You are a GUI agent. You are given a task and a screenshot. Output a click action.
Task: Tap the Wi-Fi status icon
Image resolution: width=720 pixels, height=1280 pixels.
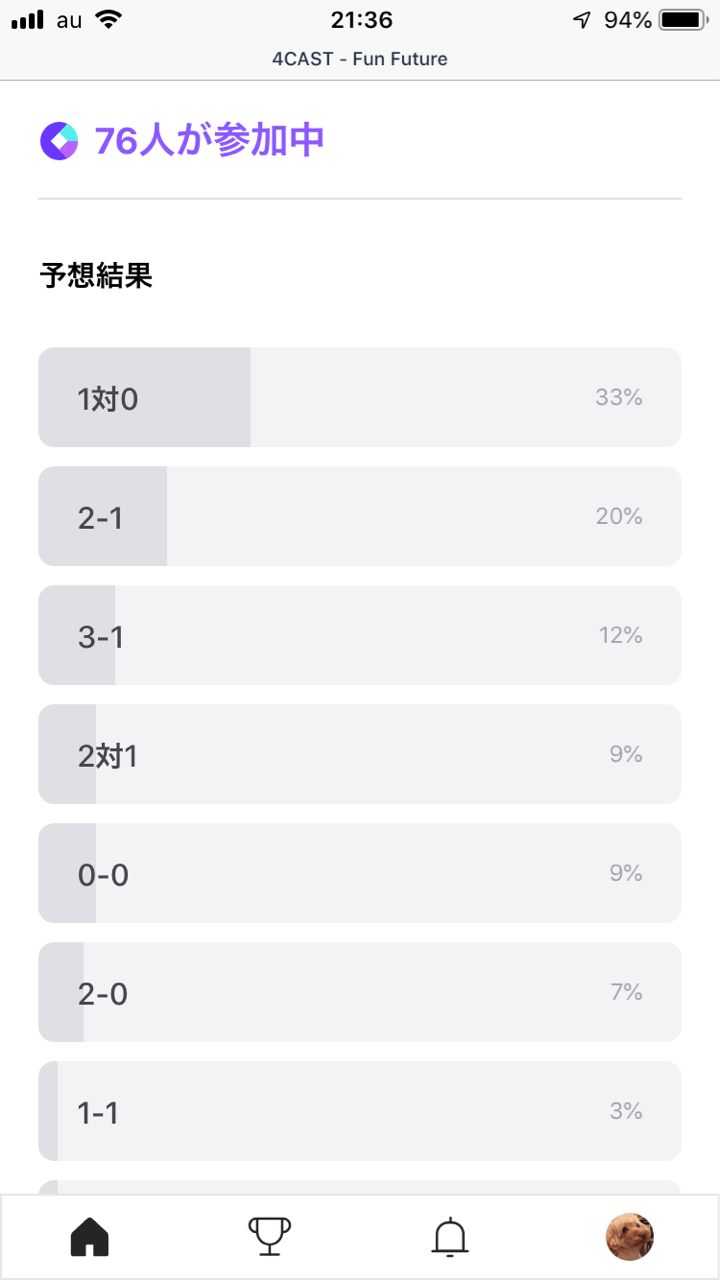click(109, 20)
